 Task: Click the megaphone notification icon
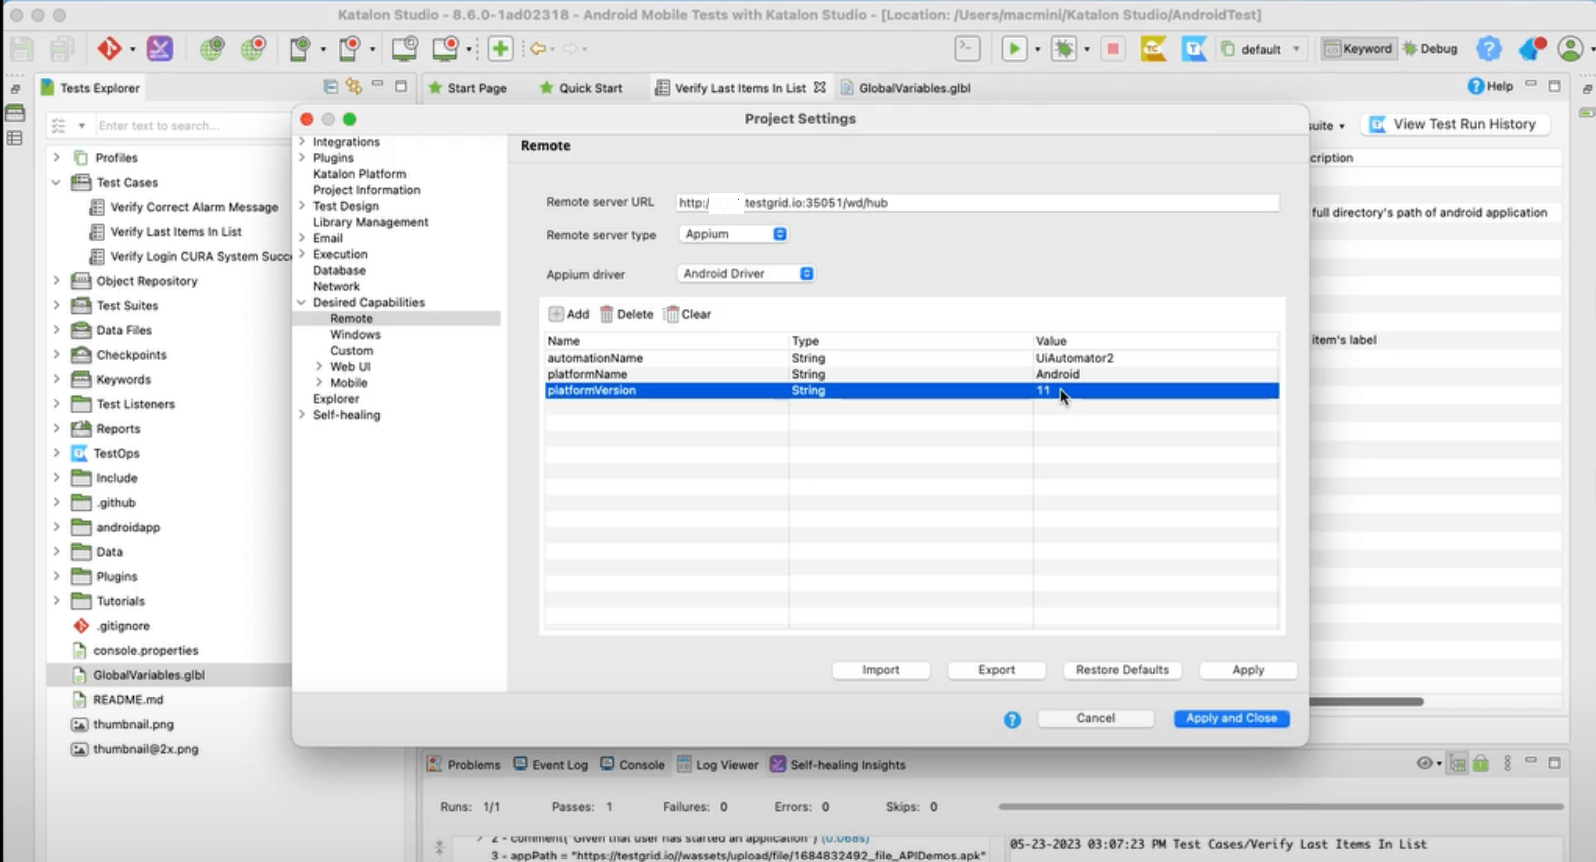(x=1531, y=48)
